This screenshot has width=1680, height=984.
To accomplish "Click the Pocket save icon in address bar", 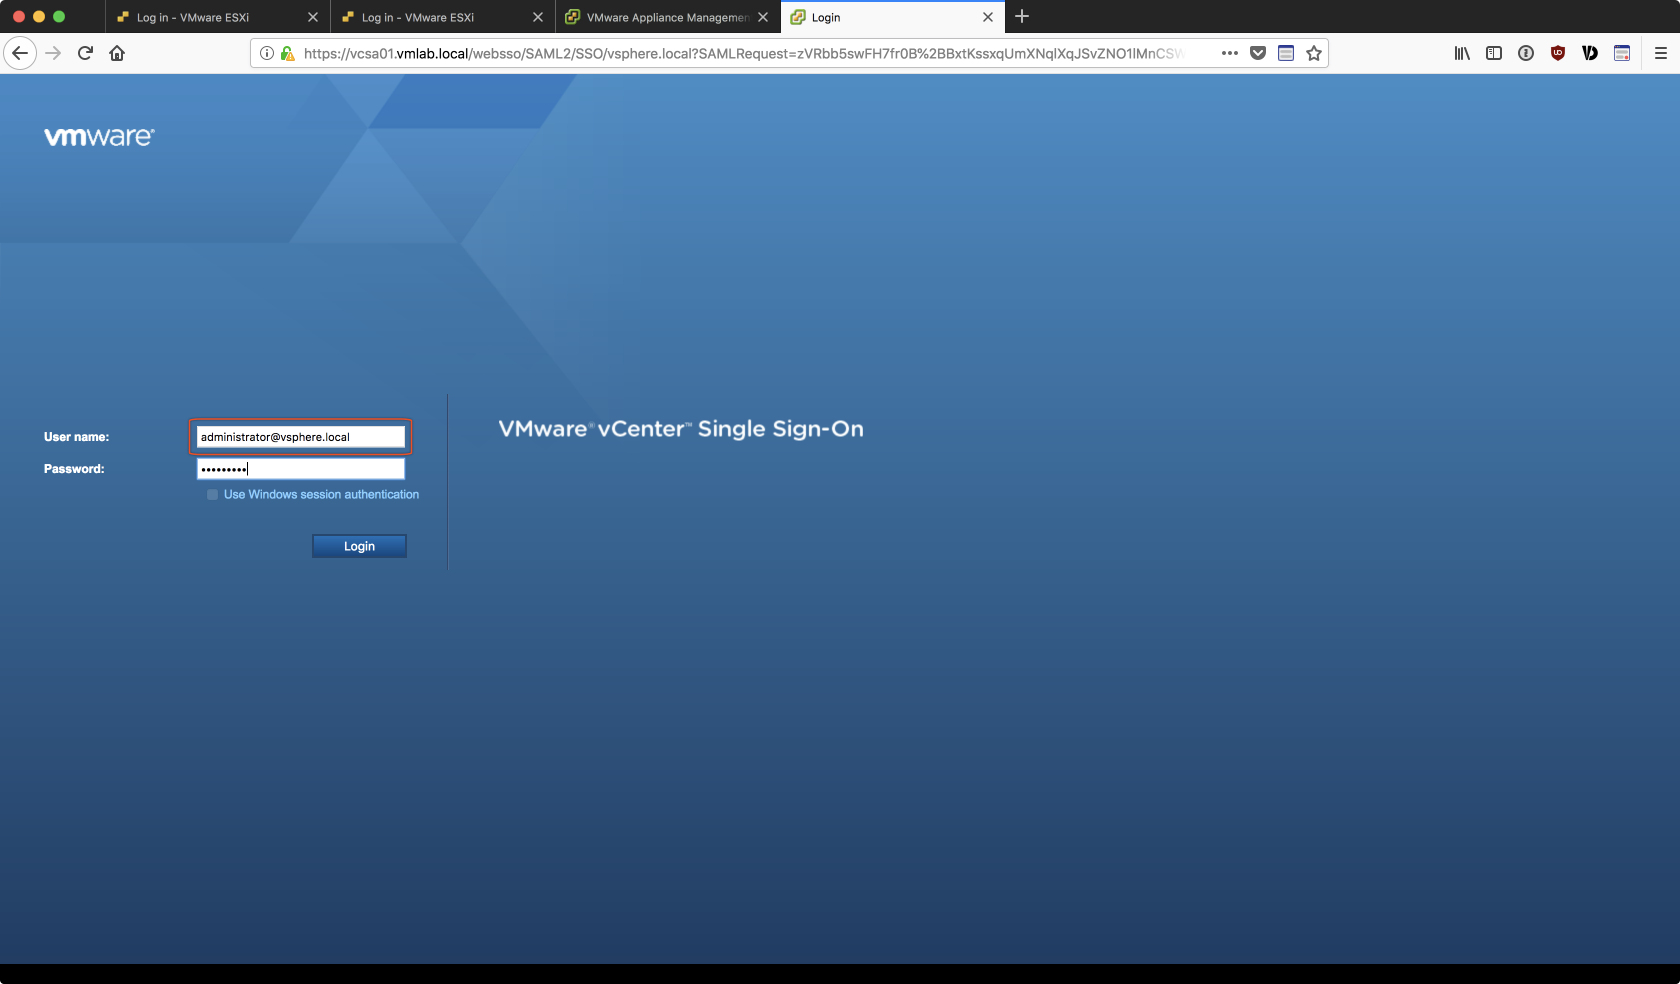I will click(1258, 53).
